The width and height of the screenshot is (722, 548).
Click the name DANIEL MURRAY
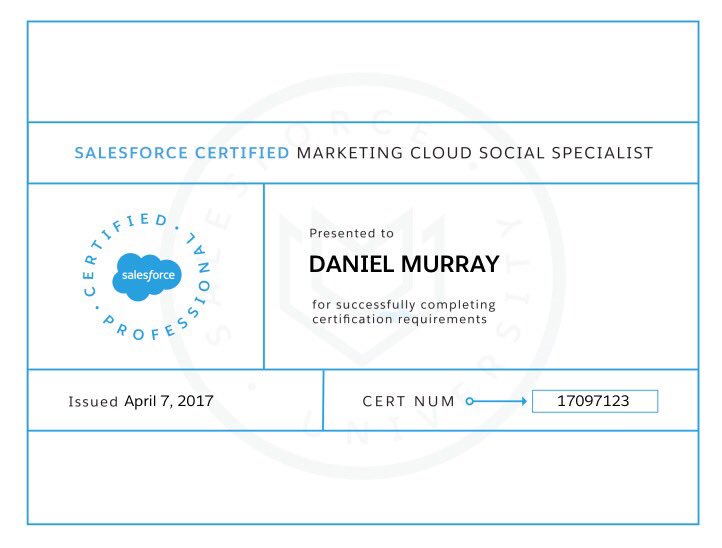(x=404, y=264)
